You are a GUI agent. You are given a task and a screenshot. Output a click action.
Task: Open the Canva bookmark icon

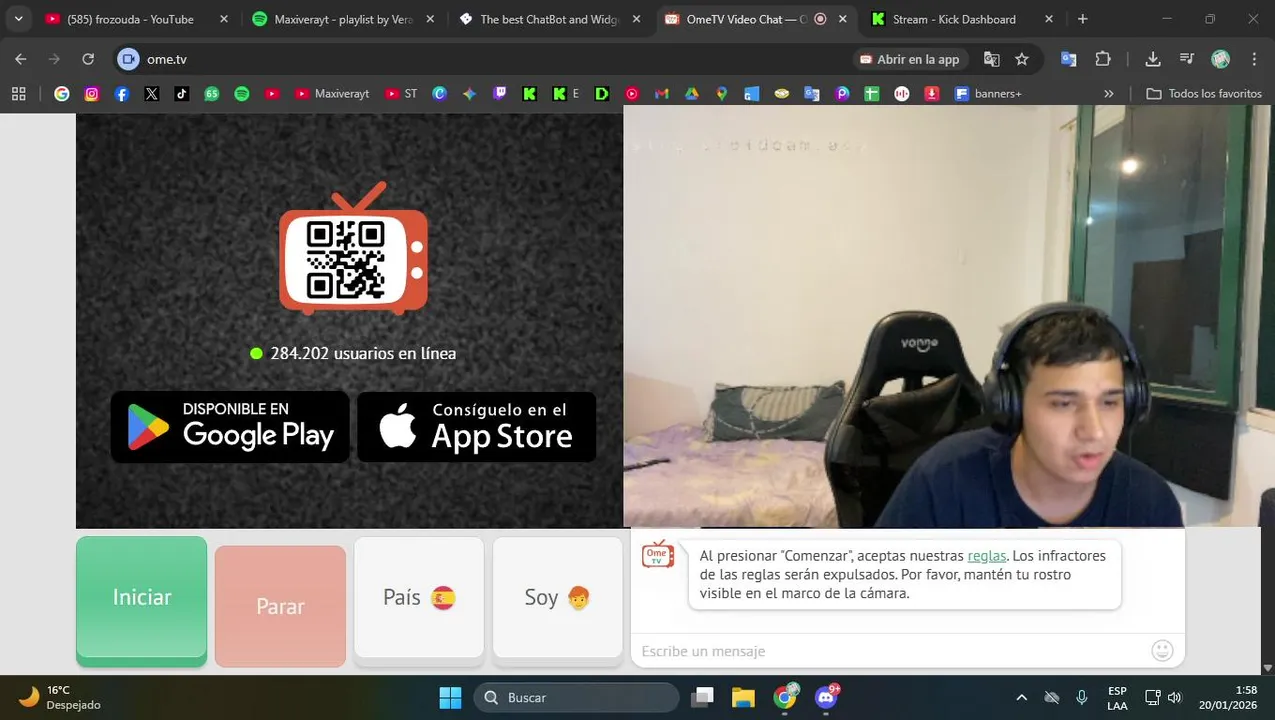click(x=439, y=93)
